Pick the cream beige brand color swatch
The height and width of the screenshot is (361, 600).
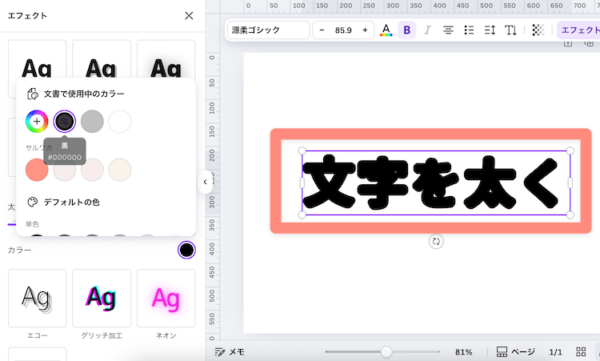point(120,170)
